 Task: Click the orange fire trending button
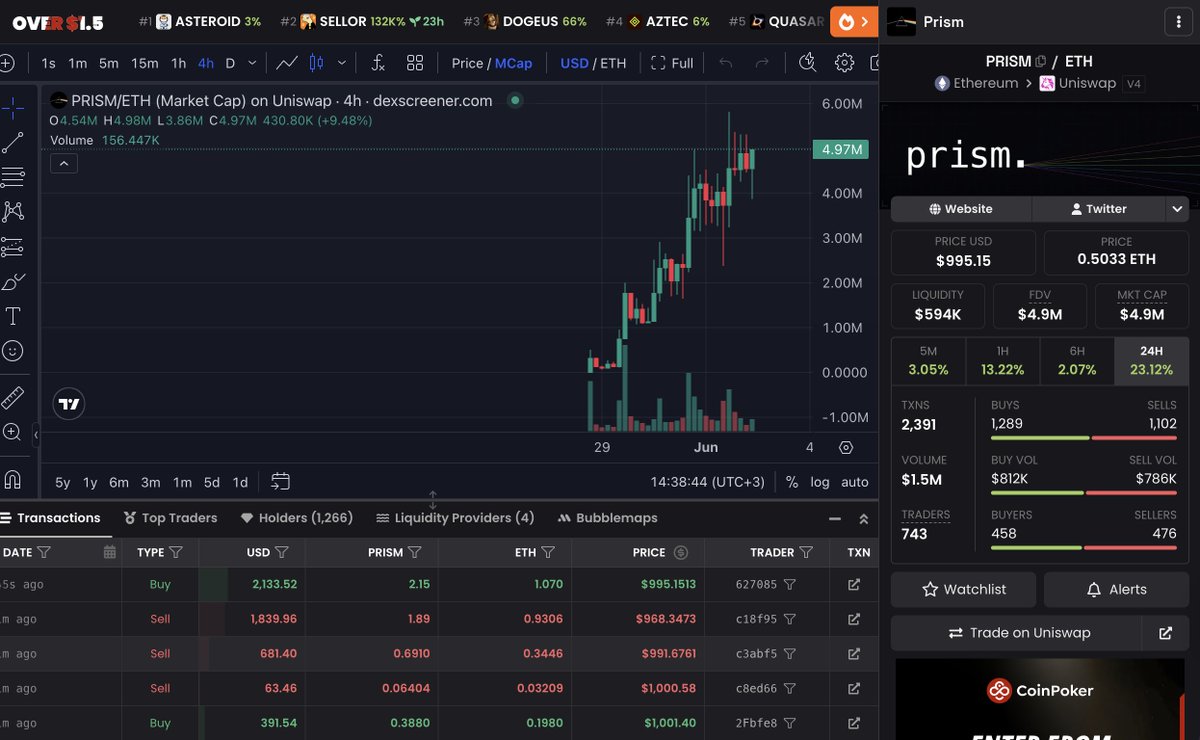[855, 21]
